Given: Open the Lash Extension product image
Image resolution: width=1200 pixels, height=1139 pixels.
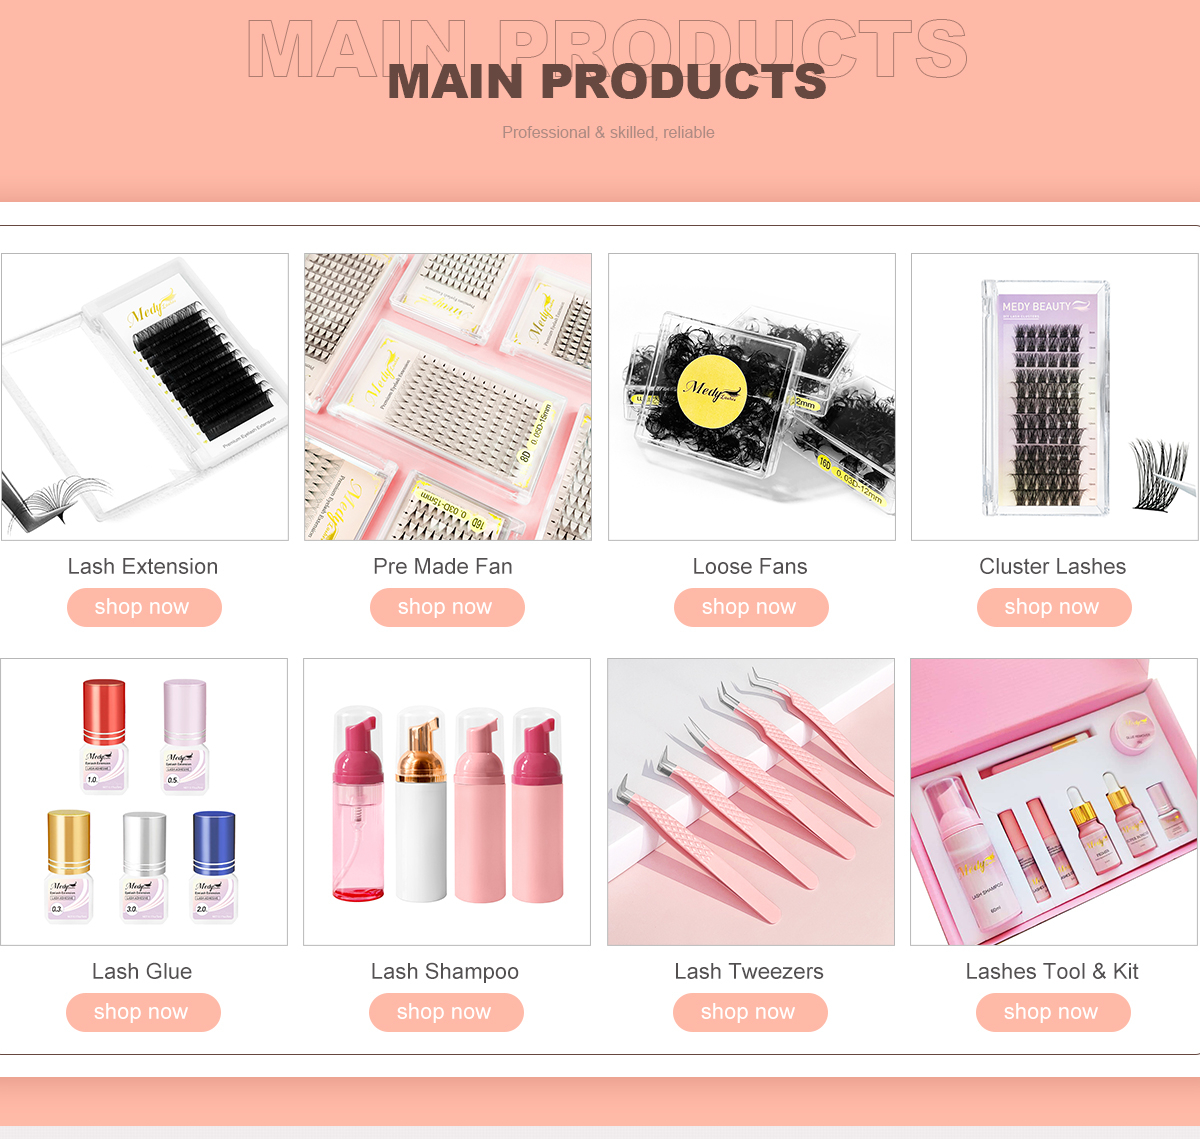Looking at the screenshot, I should 145,397.
